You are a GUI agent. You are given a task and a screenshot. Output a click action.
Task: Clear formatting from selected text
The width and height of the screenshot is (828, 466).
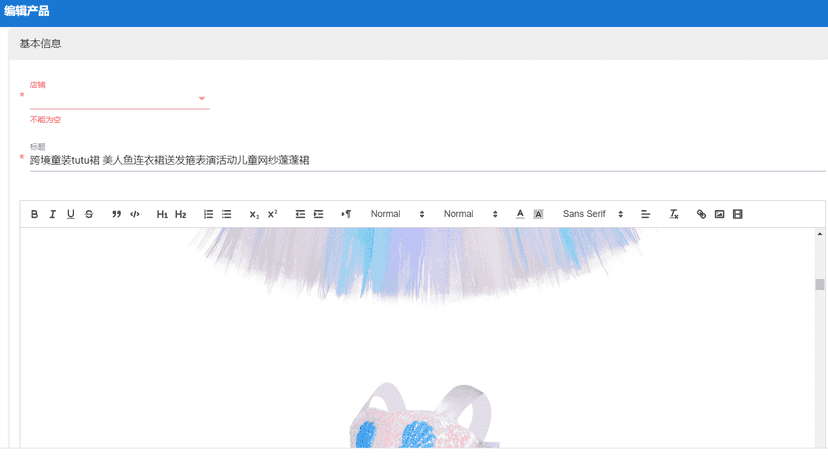(x=674, y=214)
